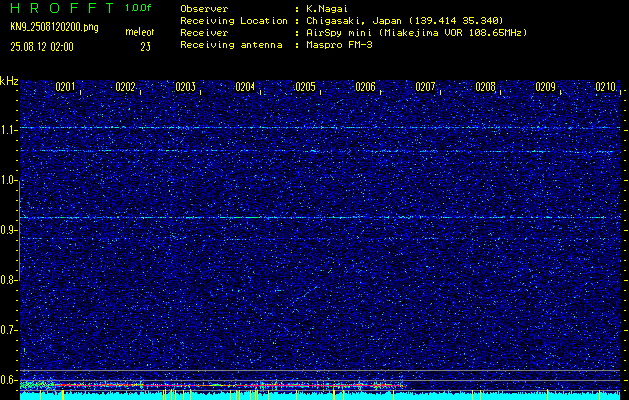Click the 0205 time marker
The height and width of the screenshot is (400, 629).
tap(305, 87)
